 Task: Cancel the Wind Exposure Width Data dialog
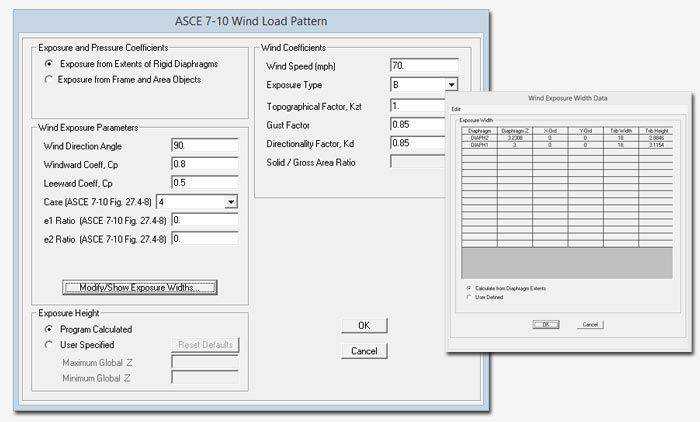[x=590, y=325]
